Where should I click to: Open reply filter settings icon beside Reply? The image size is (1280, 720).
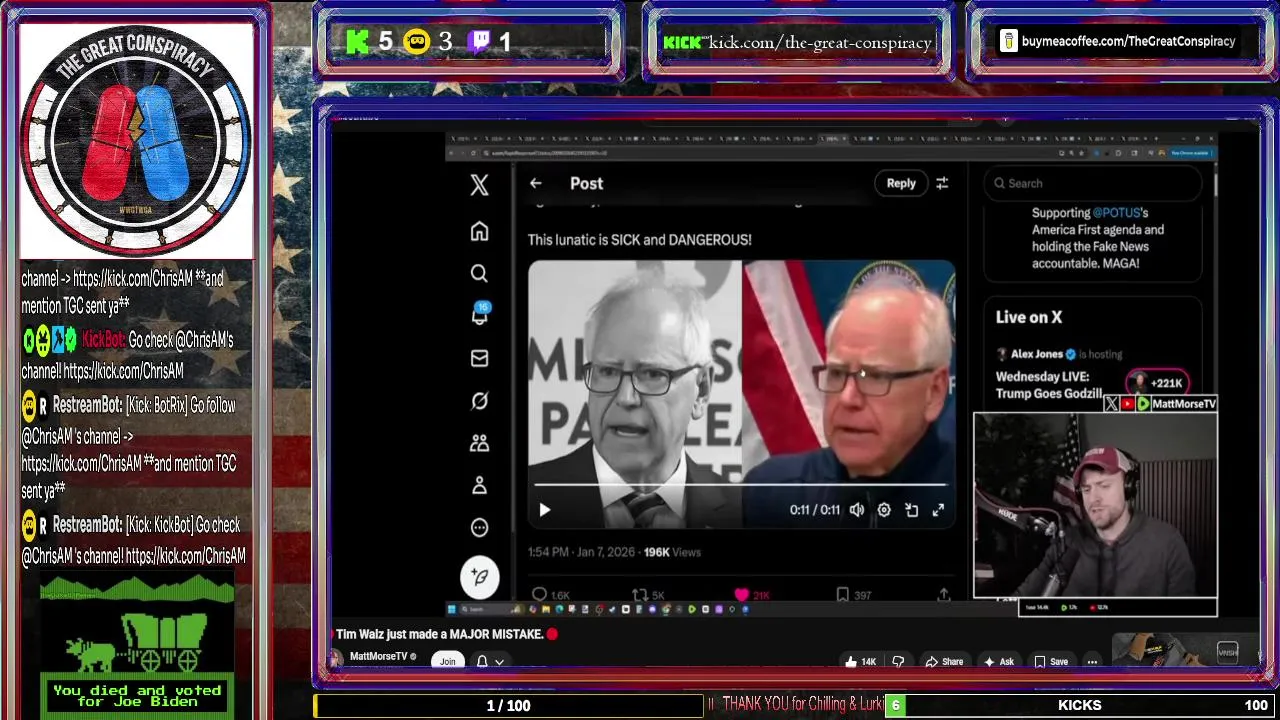tap(942, 183)
